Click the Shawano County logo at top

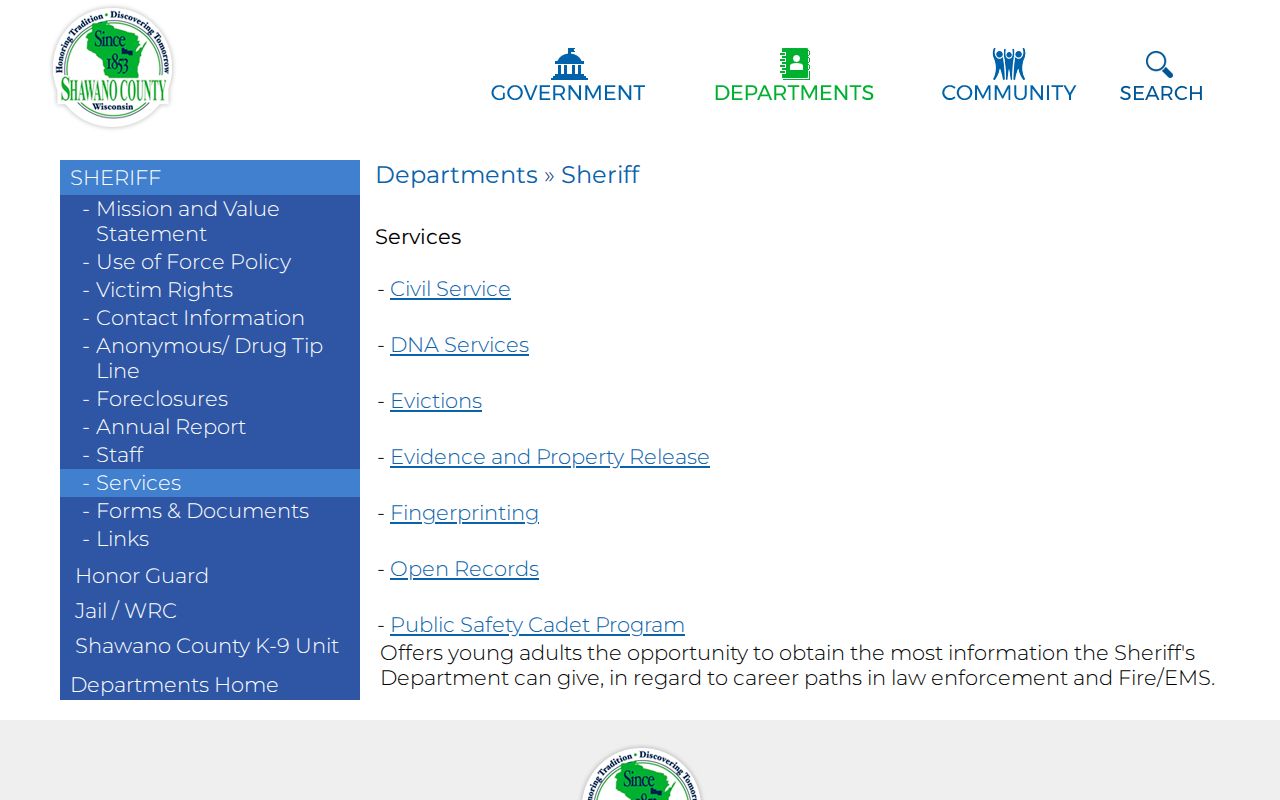tap(113, 67)
